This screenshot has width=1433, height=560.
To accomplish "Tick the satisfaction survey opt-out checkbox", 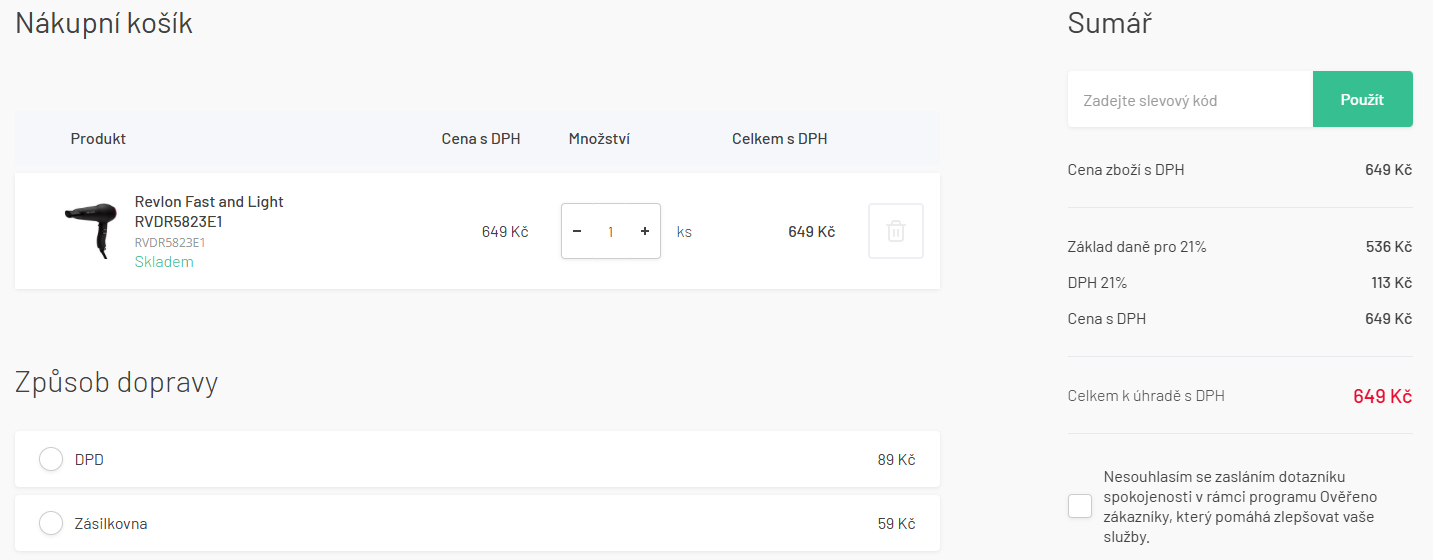I will click(x=1080, y=506).
